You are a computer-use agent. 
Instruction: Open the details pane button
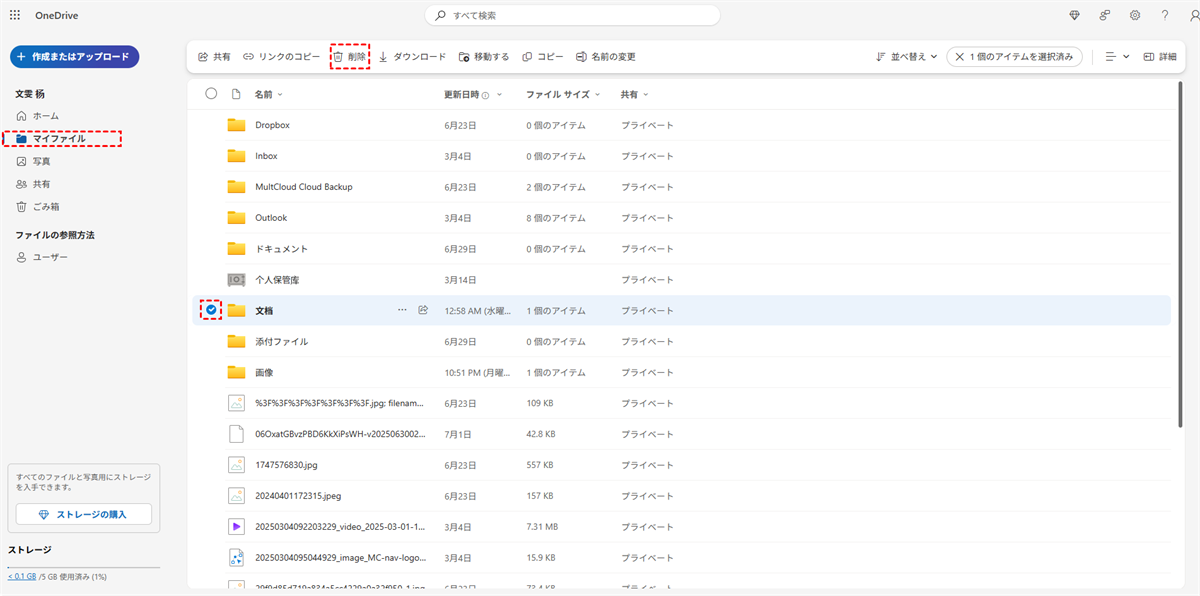[1160, 57]
